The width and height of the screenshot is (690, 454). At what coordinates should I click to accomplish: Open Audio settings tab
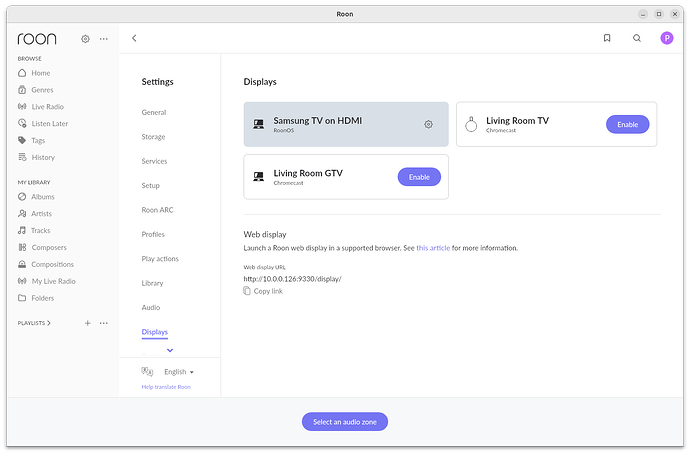(151, 308)
